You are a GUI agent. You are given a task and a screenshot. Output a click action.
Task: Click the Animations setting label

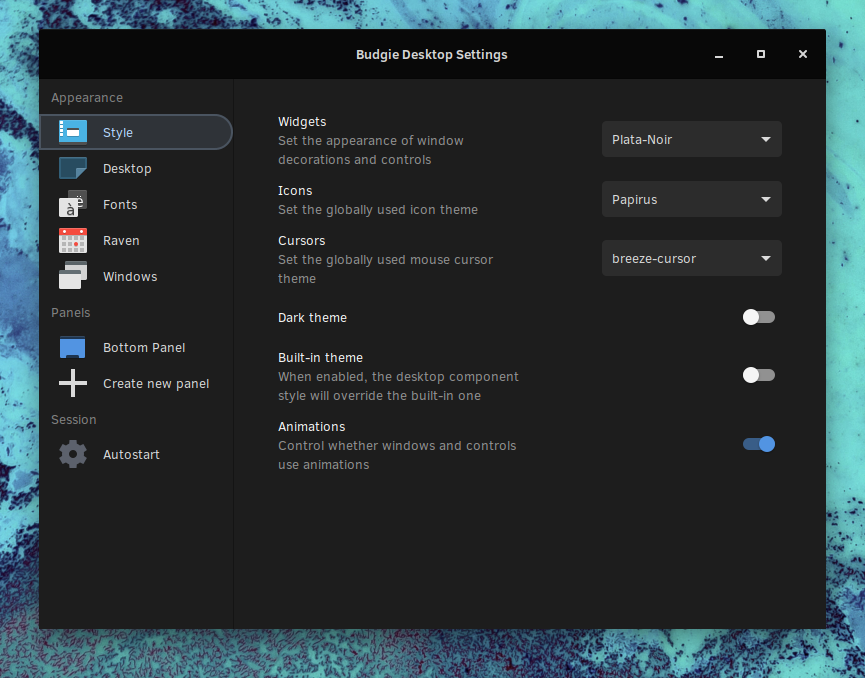coord(312,426)
